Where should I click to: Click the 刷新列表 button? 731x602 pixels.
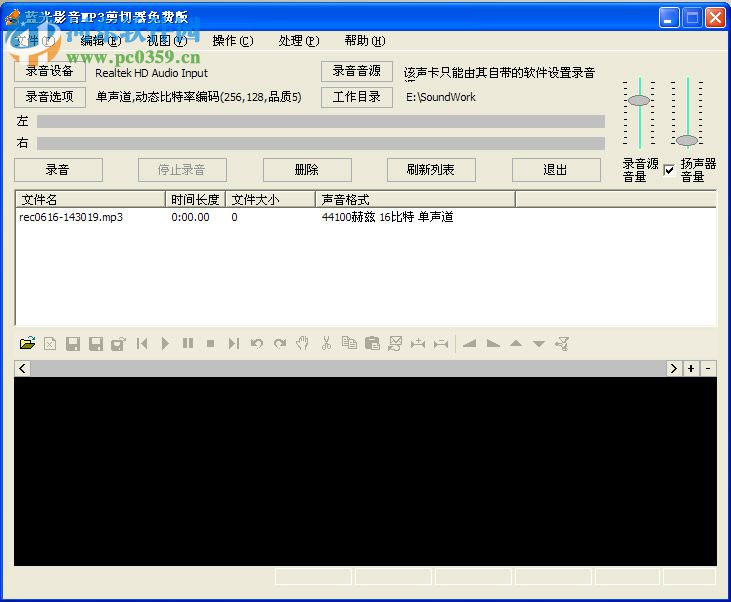pyautogui.click(x=431, y=170)
